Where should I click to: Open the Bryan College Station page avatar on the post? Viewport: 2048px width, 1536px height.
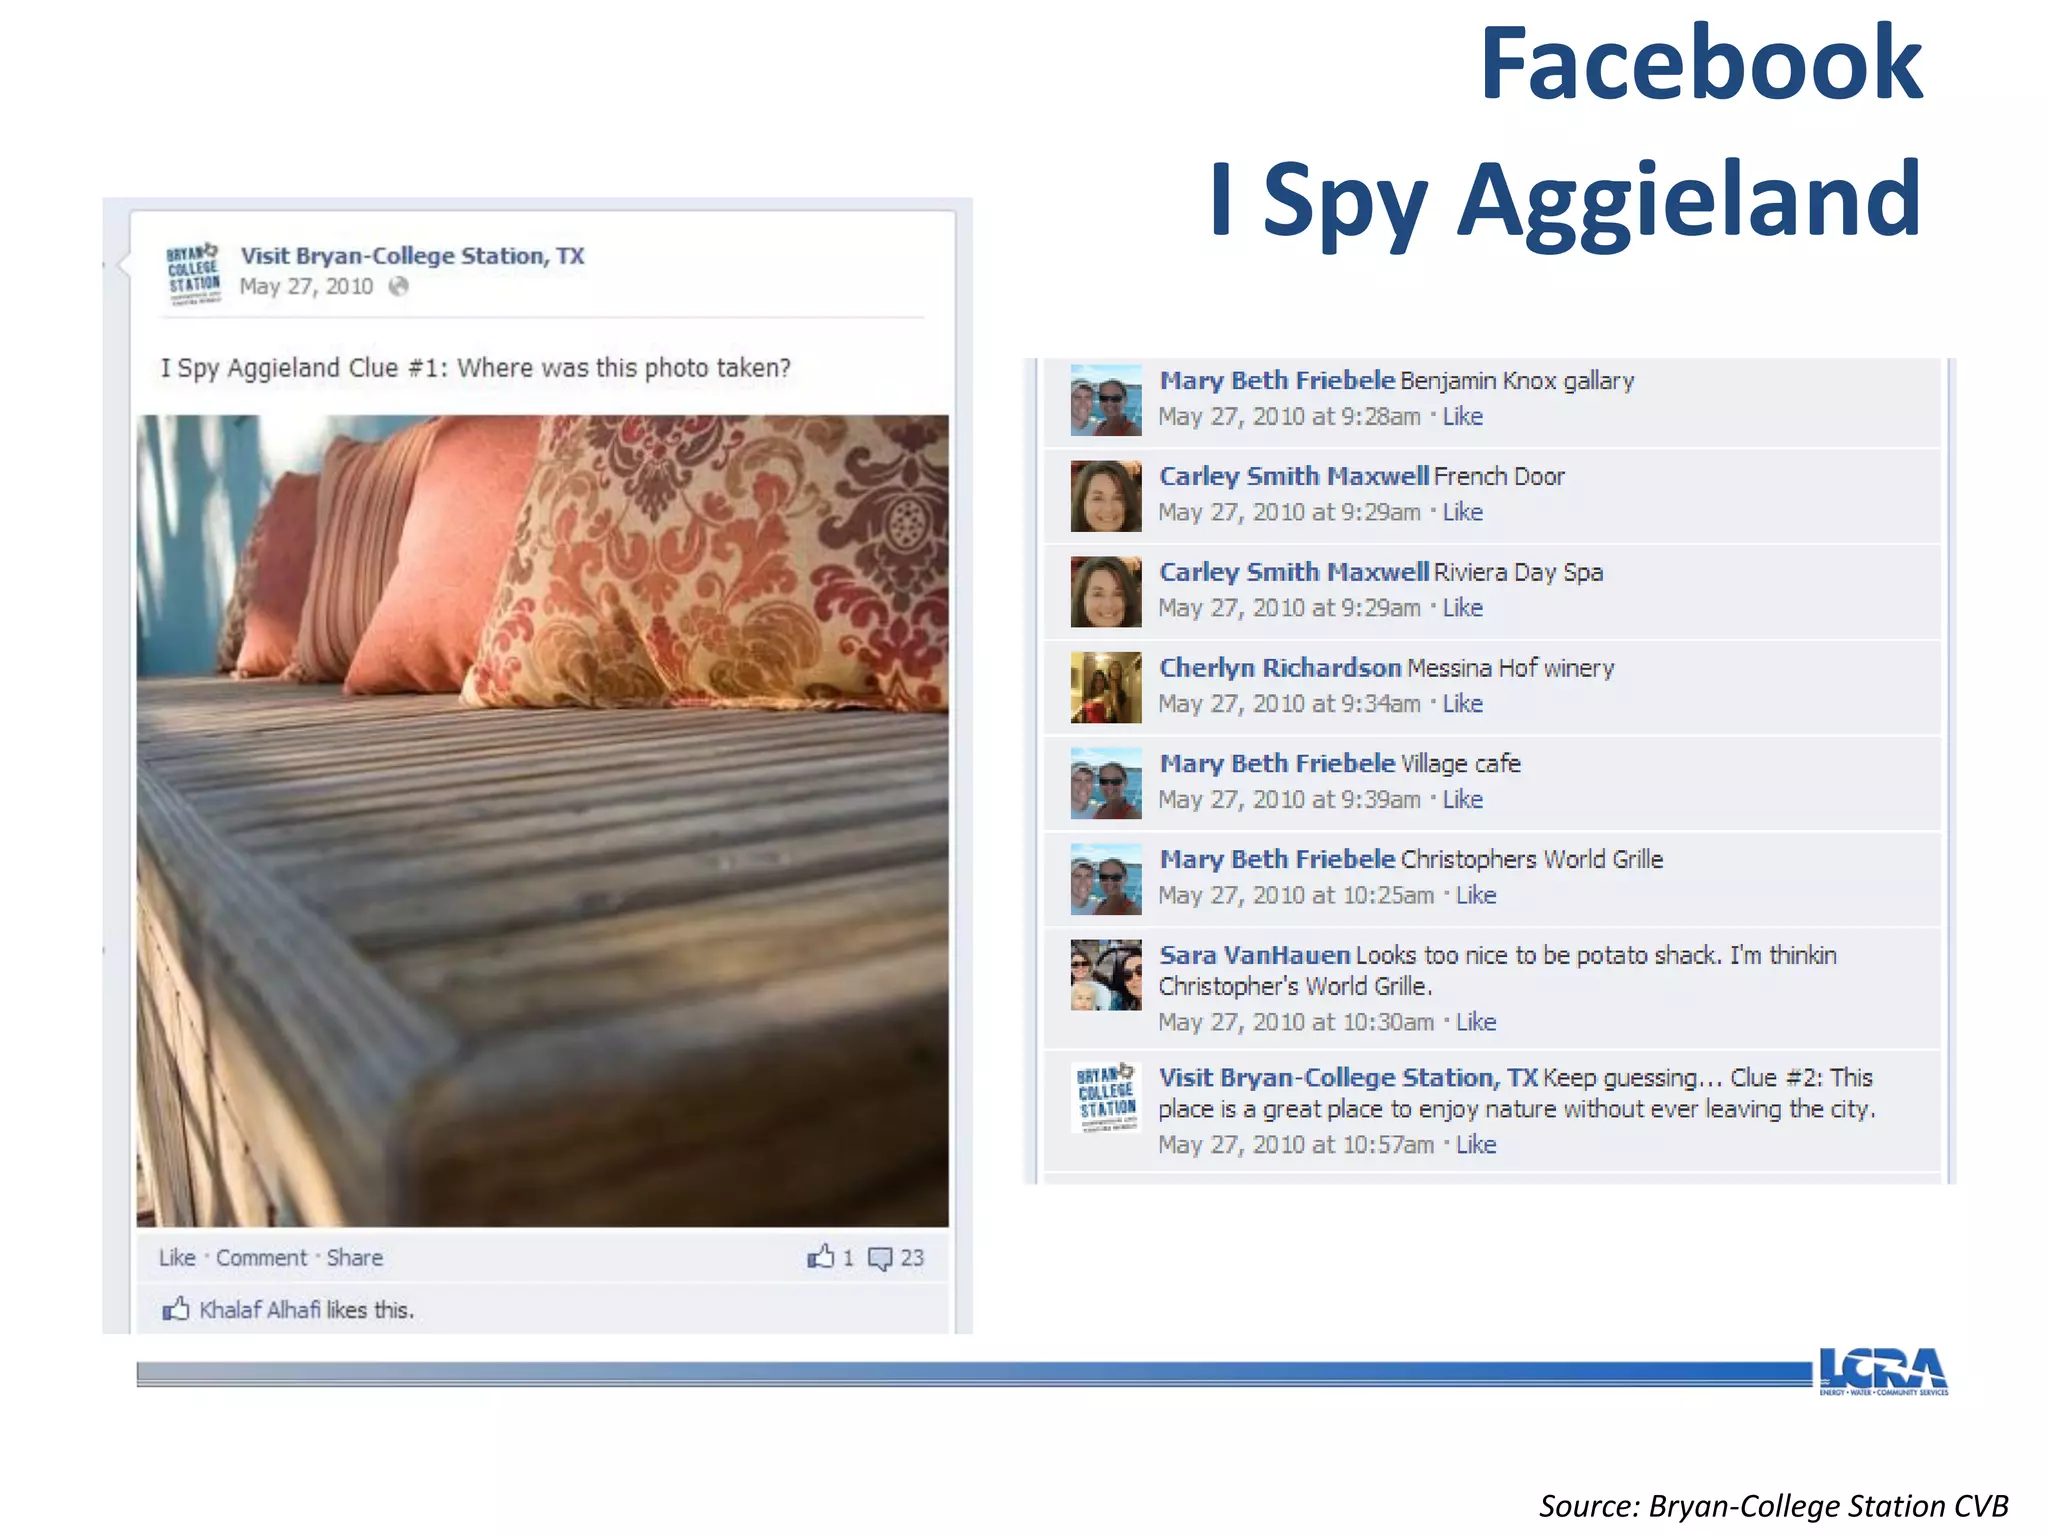coord(193,272)
